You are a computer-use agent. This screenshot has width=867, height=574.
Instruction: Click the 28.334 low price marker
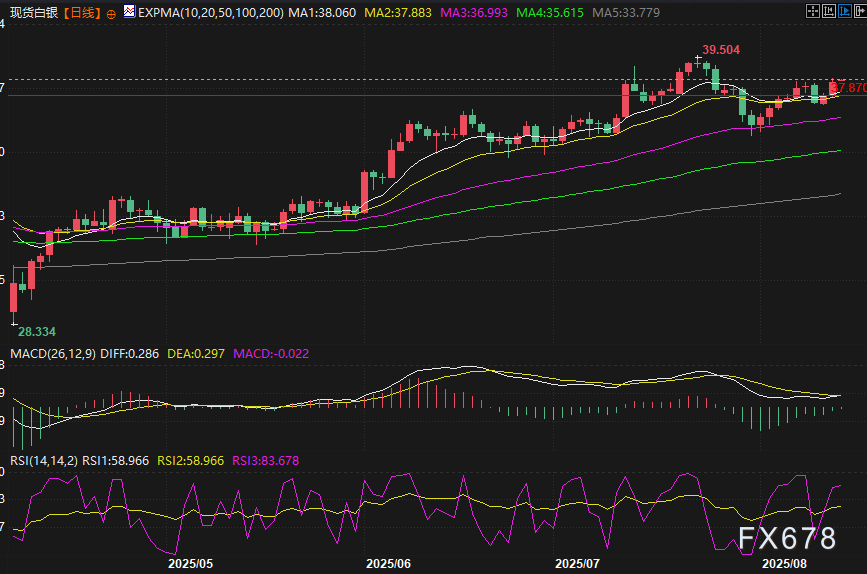tap(38, 330)
